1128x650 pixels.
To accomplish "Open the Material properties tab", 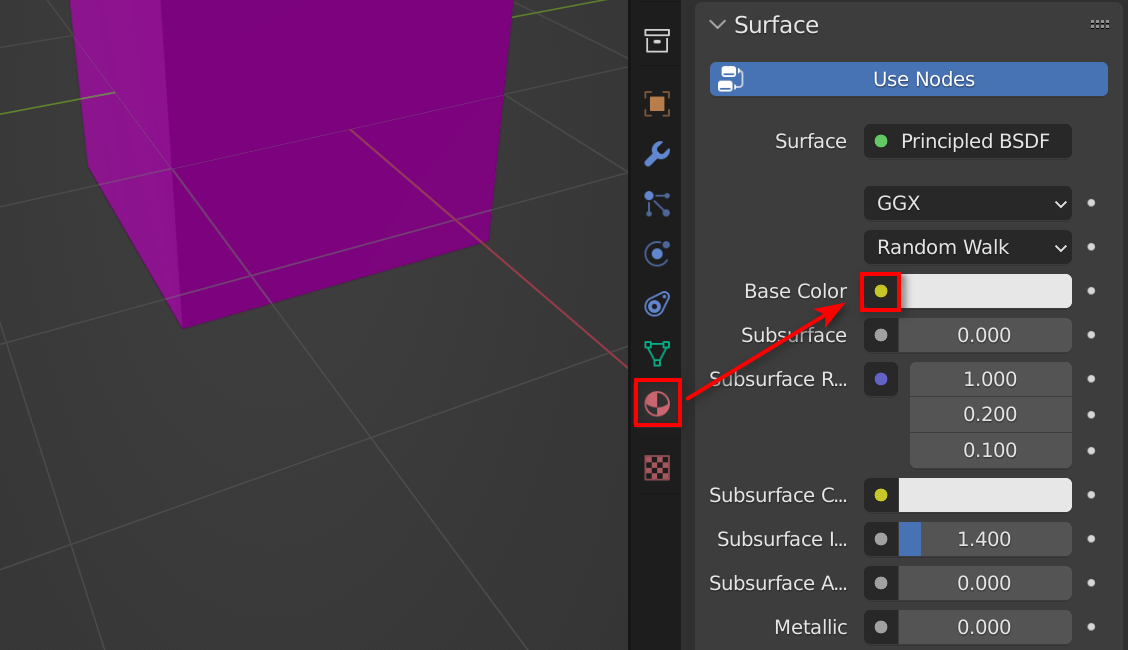I will tap(657, 403).
